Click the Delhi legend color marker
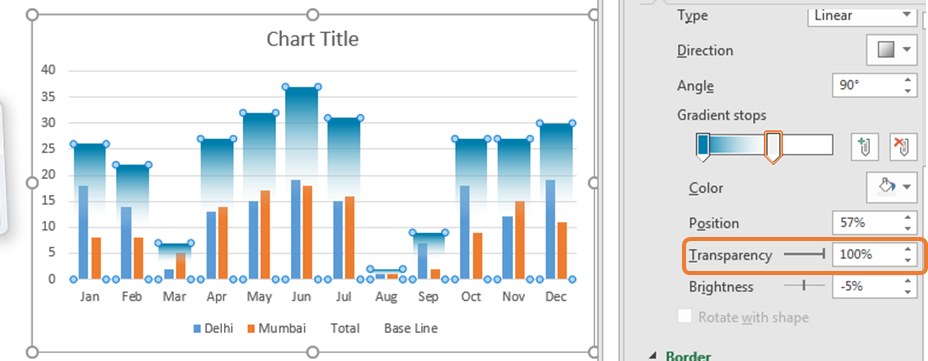 tap(197, 328)
